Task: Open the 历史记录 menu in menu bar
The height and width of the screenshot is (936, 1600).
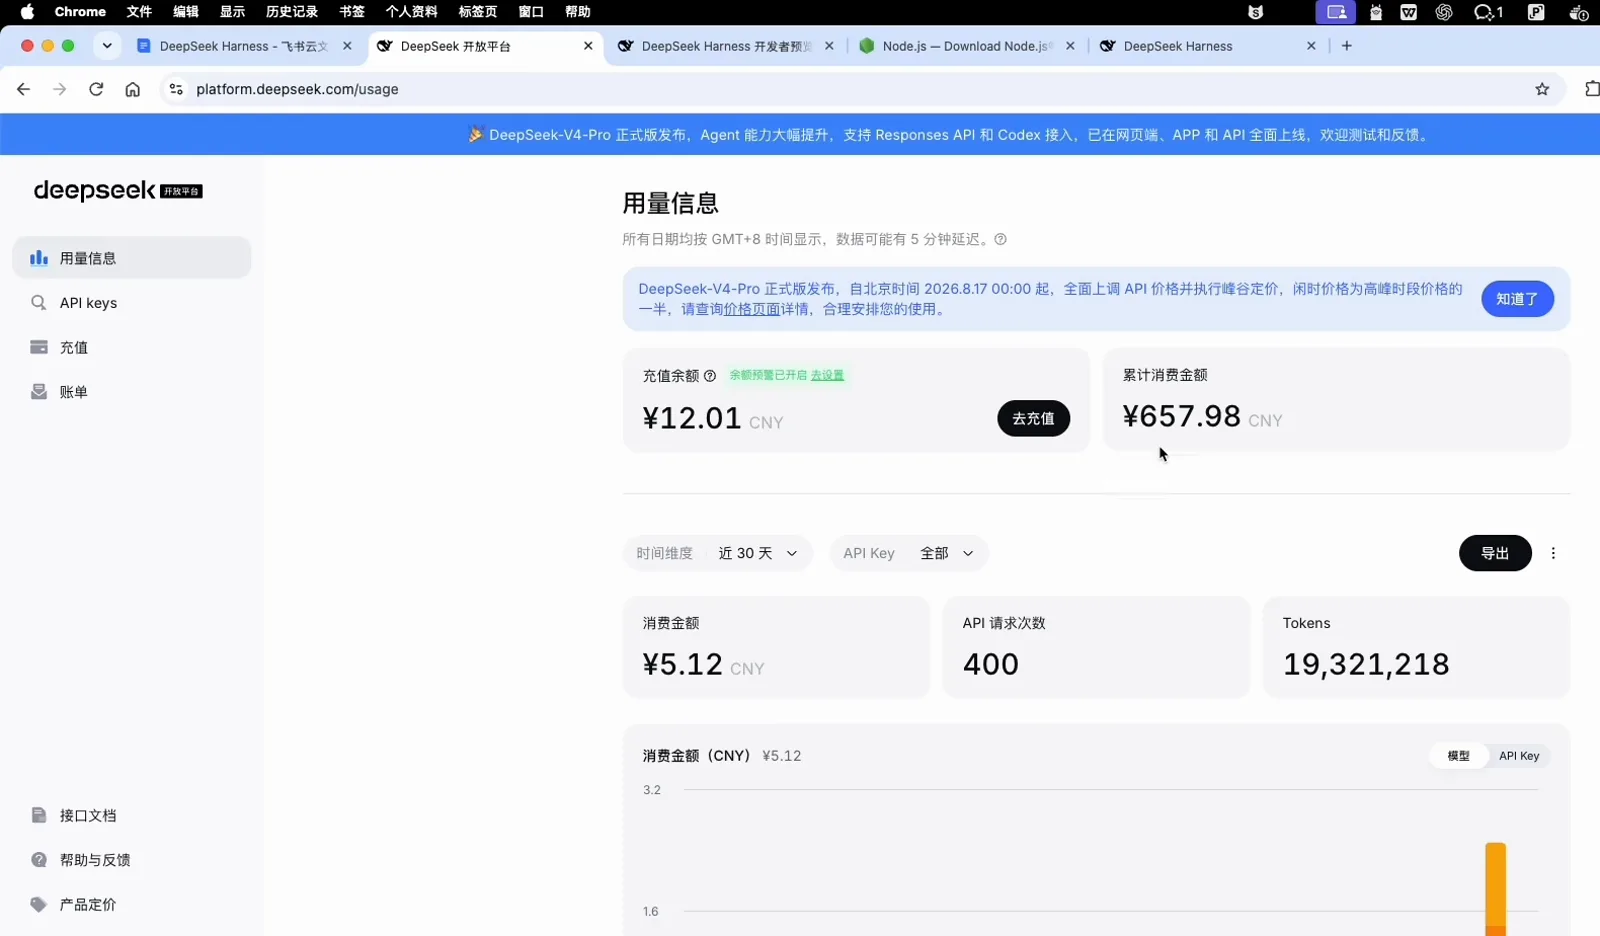Action: [x=292, y=12]
